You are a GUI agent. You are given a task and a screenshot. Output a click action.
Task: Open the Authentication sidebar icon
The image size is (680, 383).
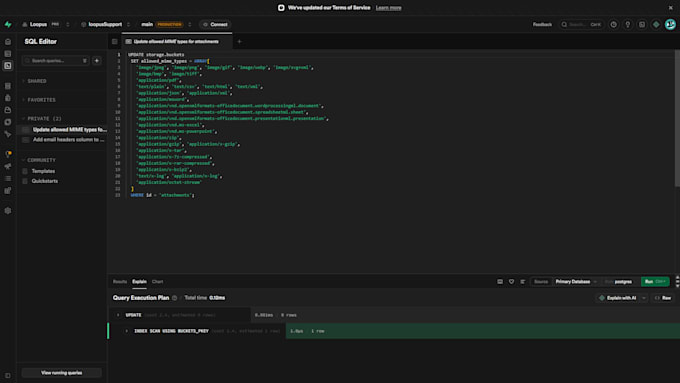point(8,98)
